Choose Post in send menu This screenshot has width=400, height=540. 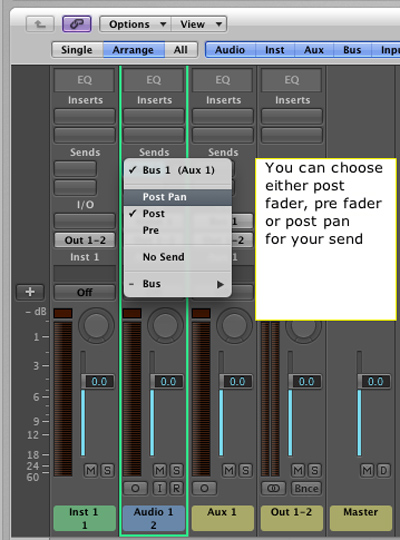pos(178,214)
